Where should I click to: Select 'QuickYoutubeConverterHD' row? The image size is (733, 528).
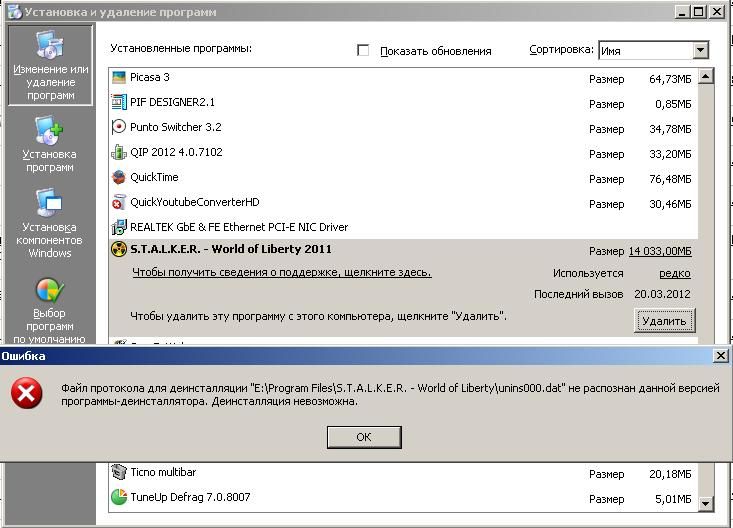click(403, 203)
